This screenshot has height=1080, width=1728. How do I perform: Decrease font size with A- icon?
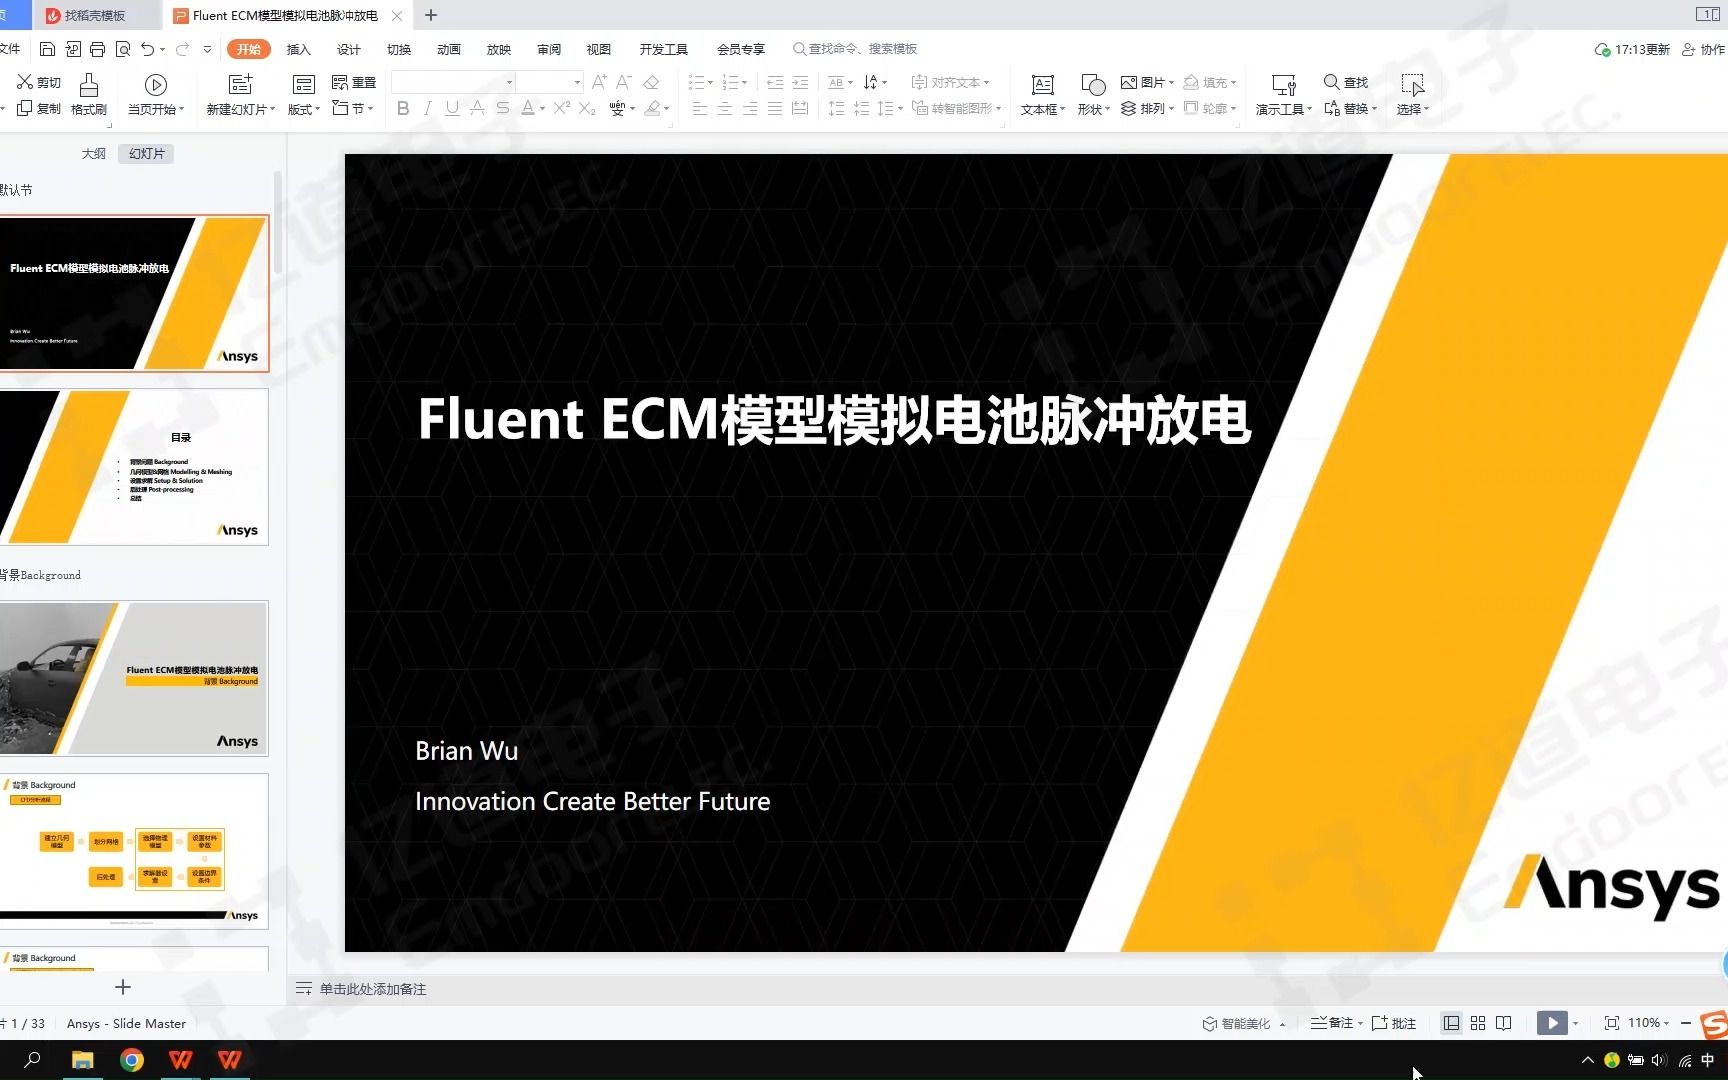coord(624,82)
